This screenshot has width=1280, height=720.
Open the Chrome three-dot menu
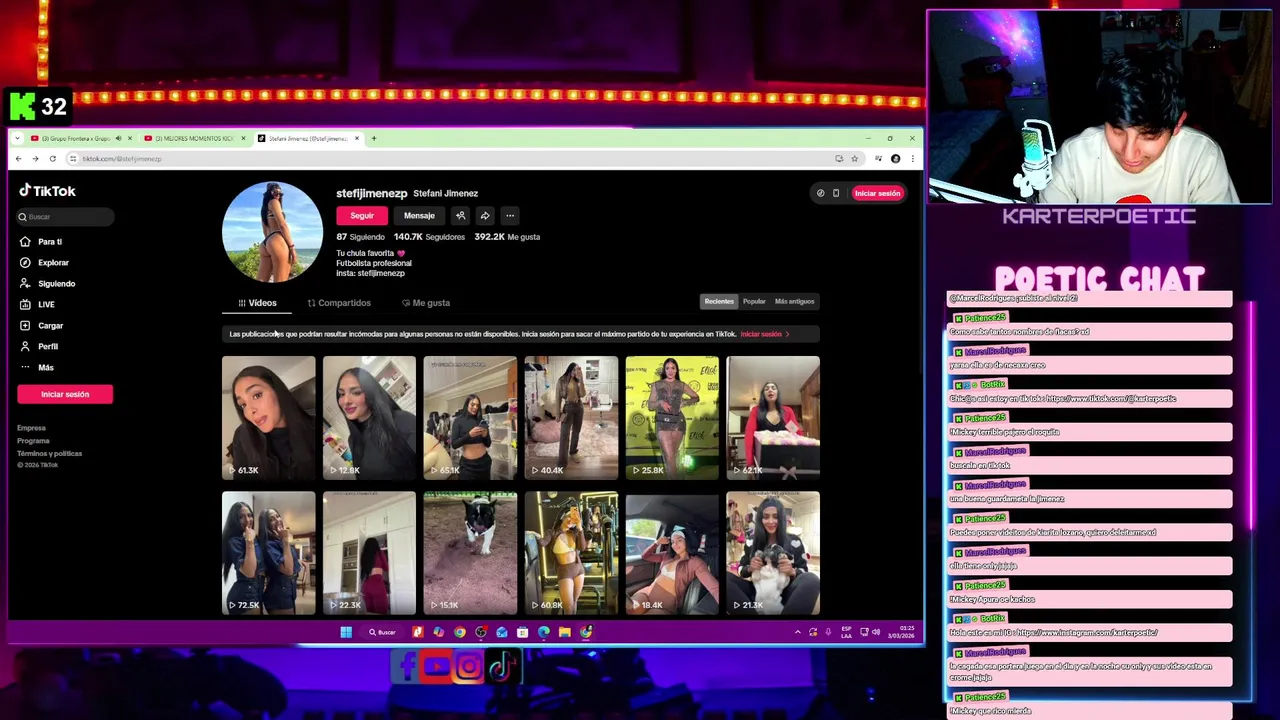[x=911, y=159]
